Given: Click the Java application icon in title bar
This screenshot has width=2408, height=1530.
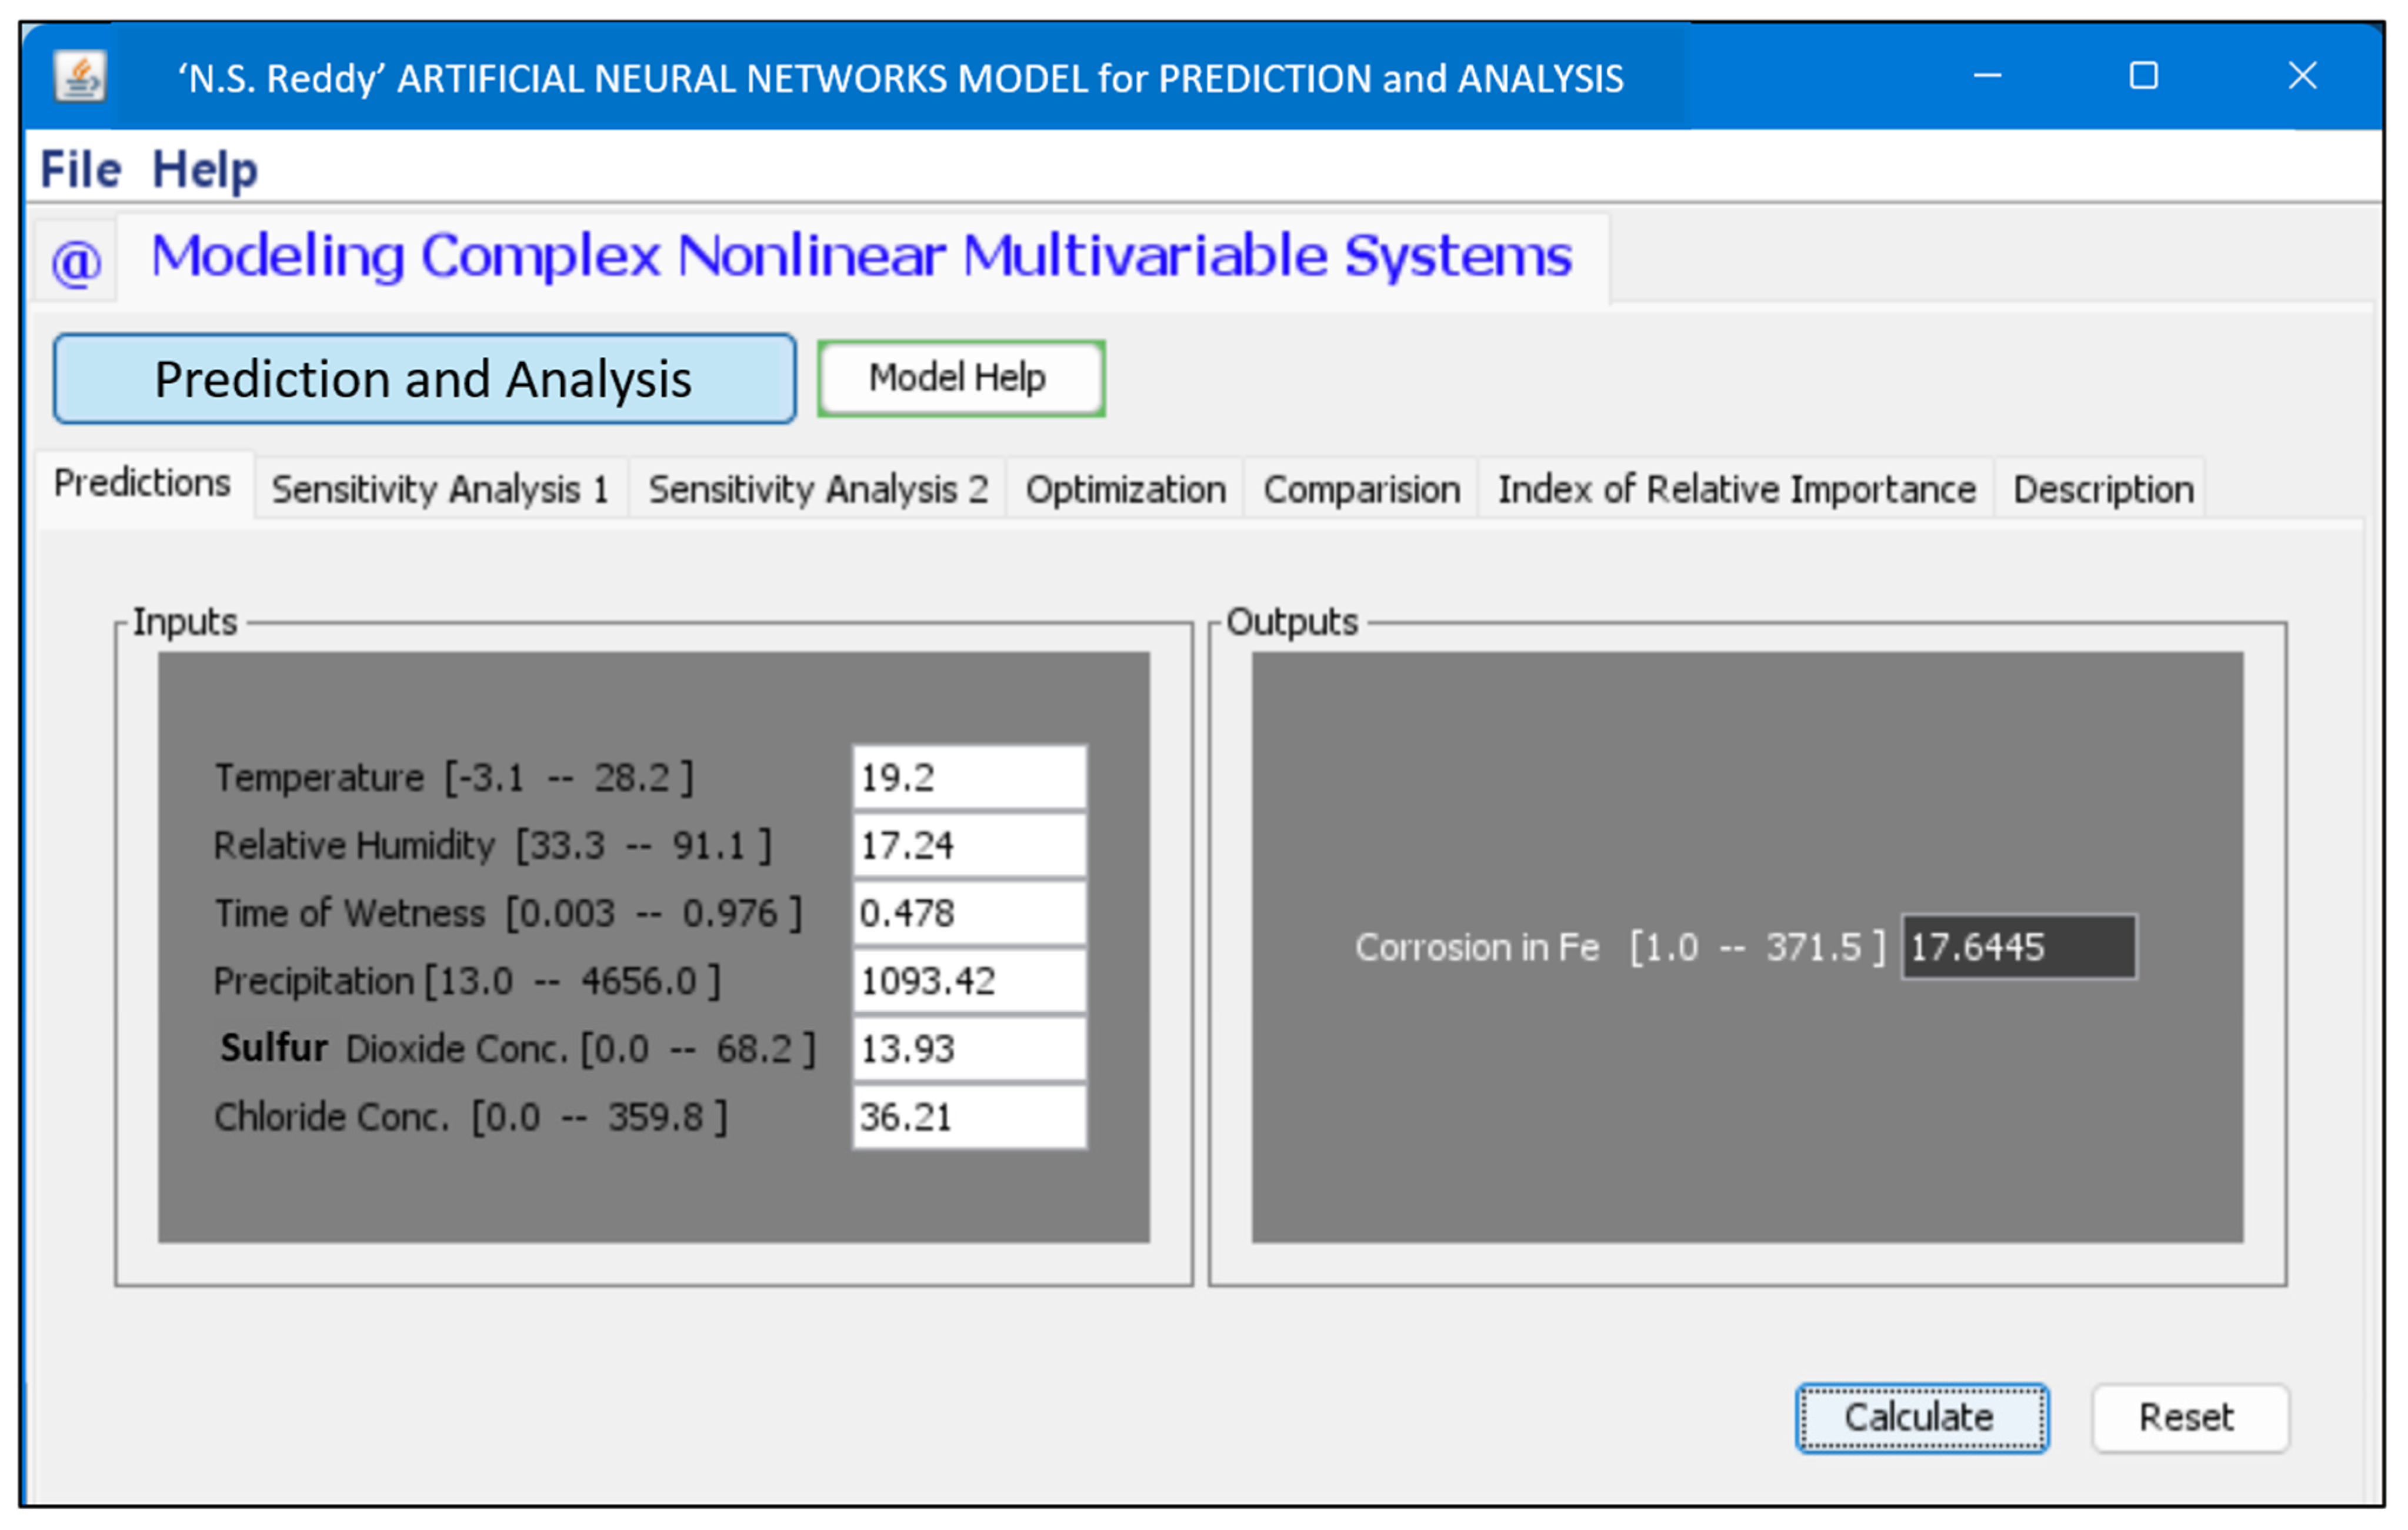Looking at the screenshot, I should pos(81,77).
